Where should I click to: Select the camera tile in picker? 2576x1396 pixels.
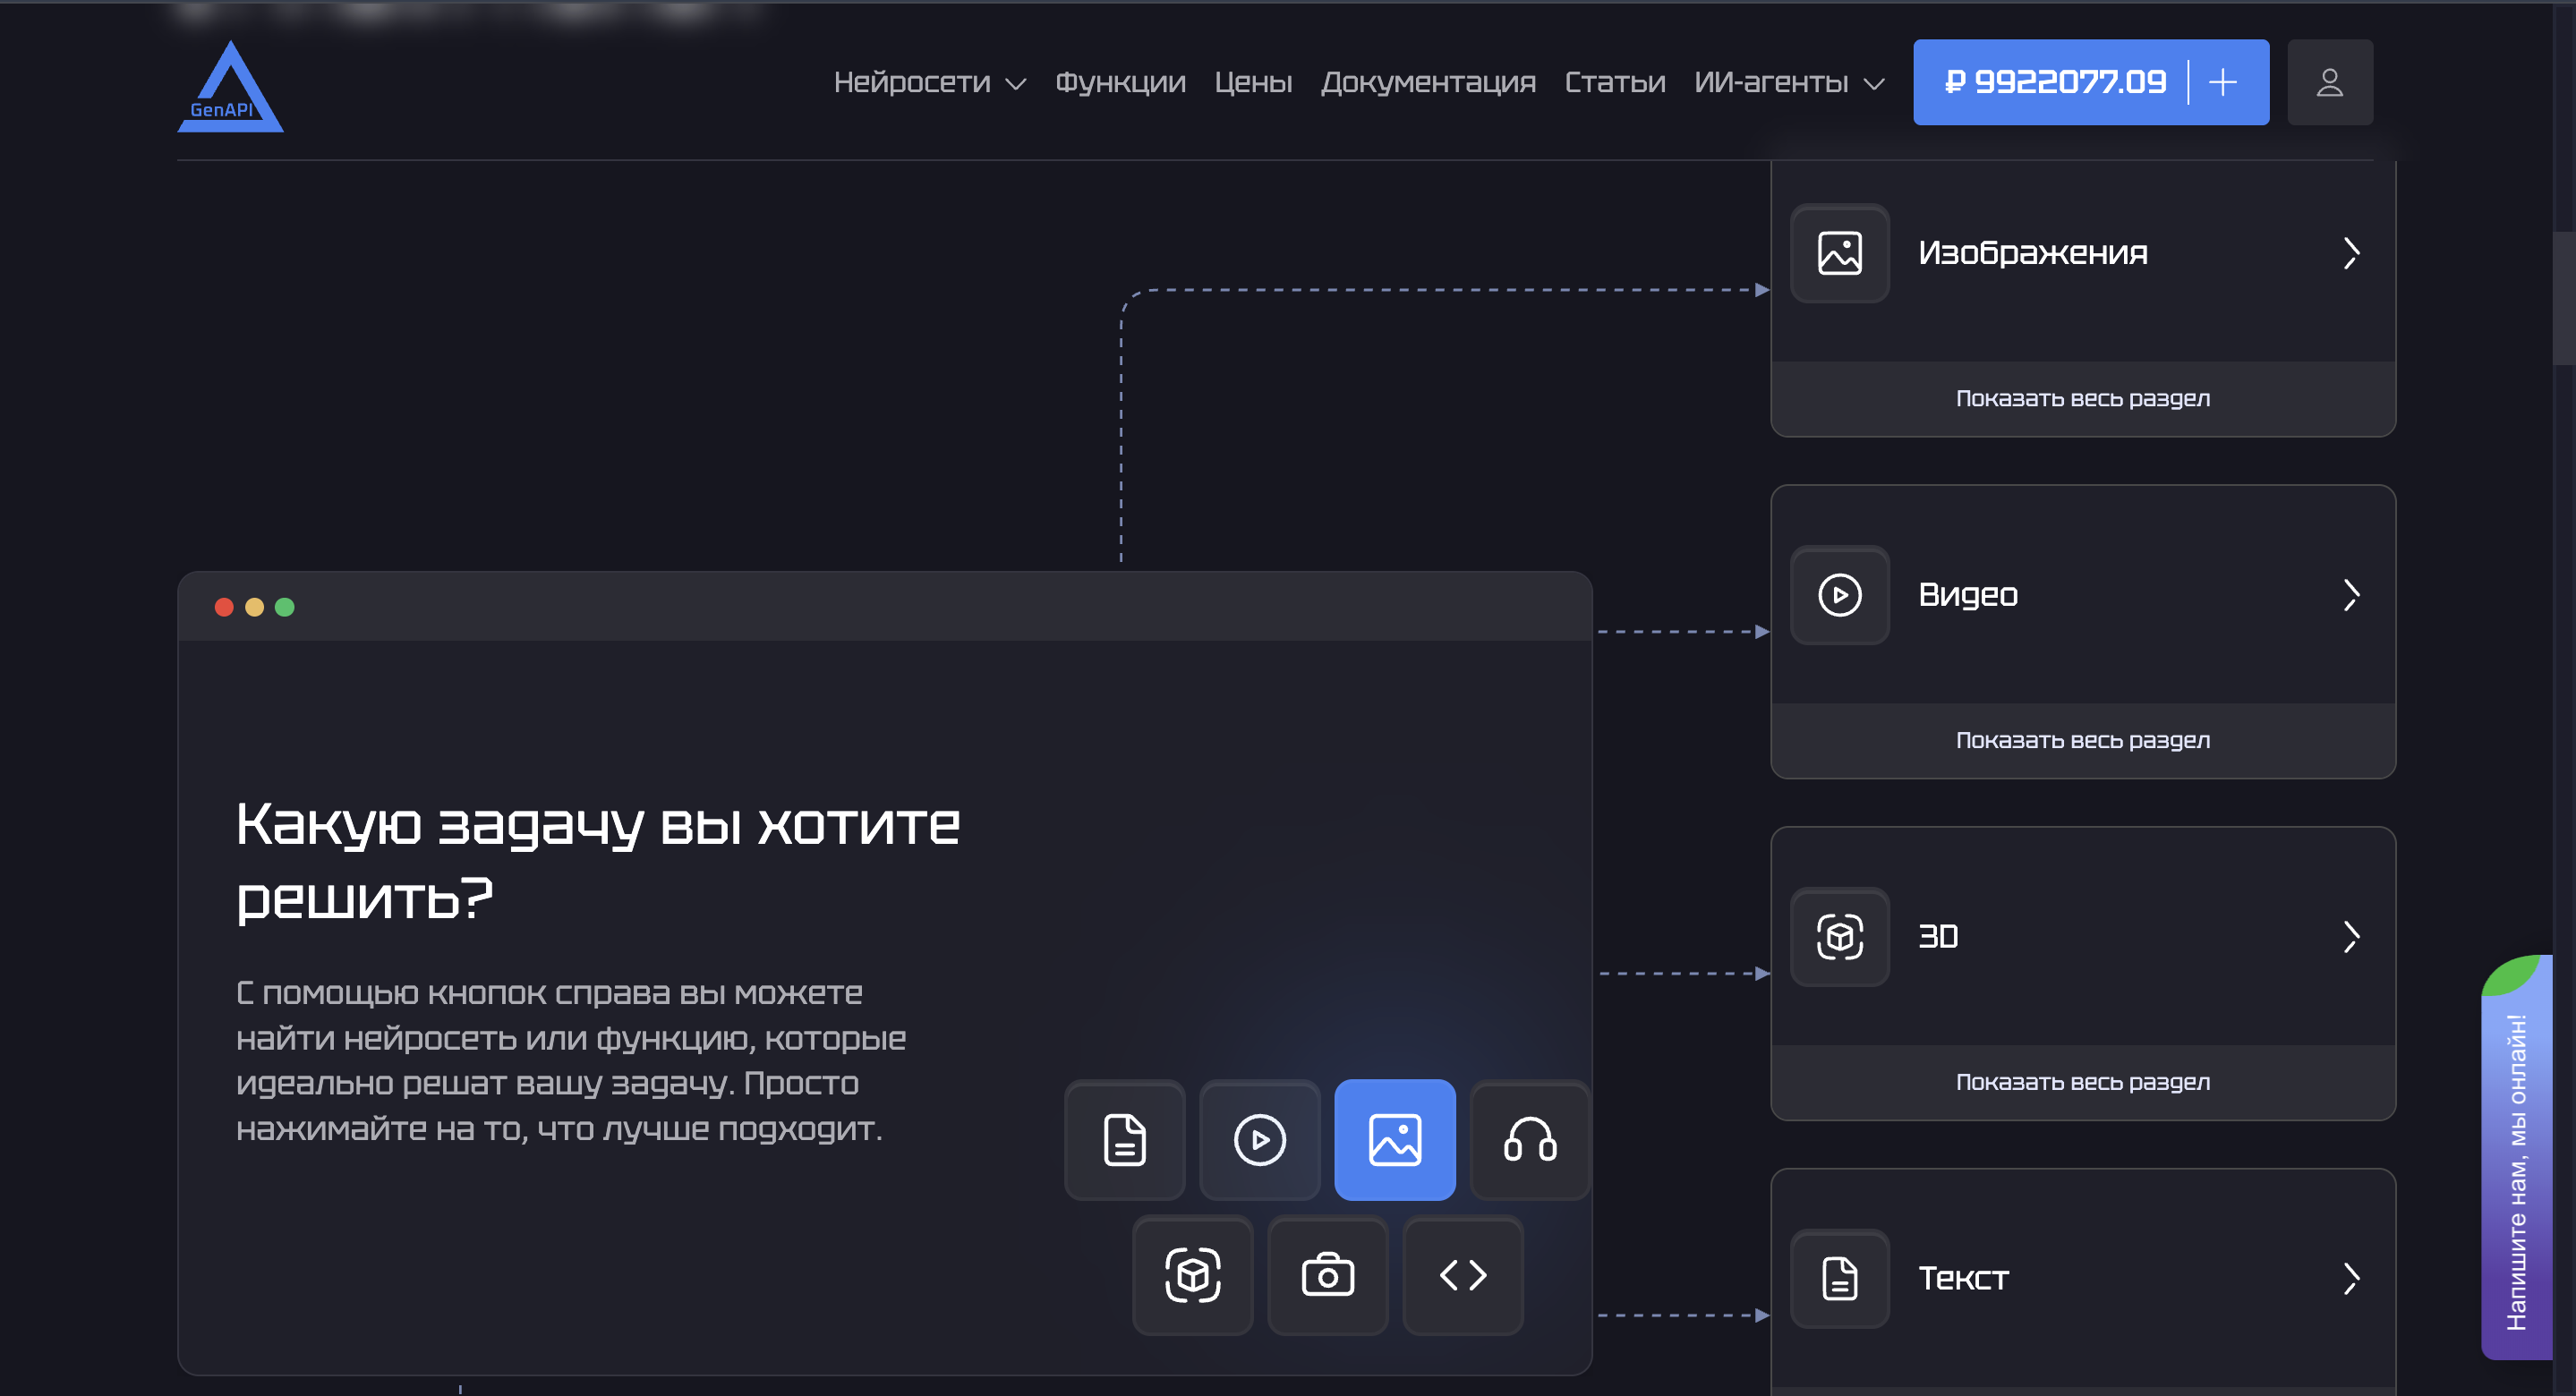[1327, 1274]
